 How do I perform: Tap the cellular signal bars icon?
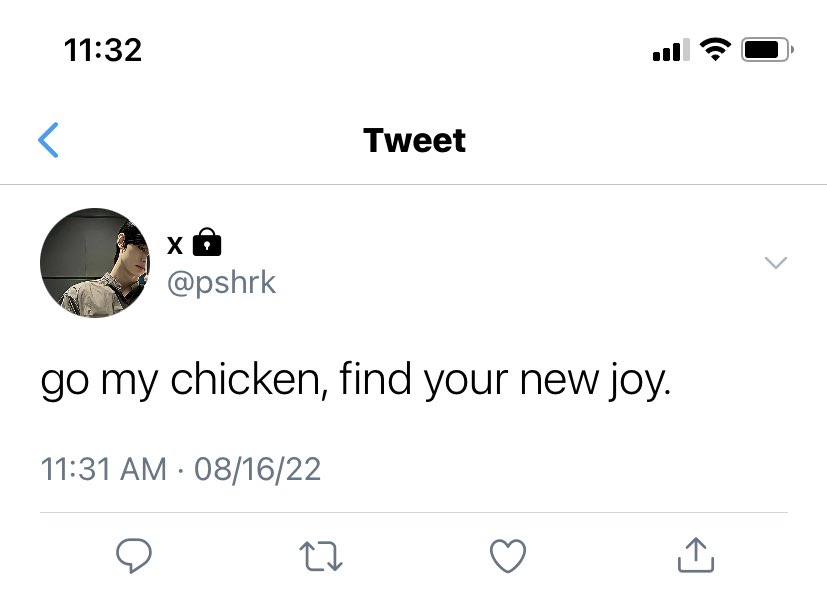tap(671, 50)
